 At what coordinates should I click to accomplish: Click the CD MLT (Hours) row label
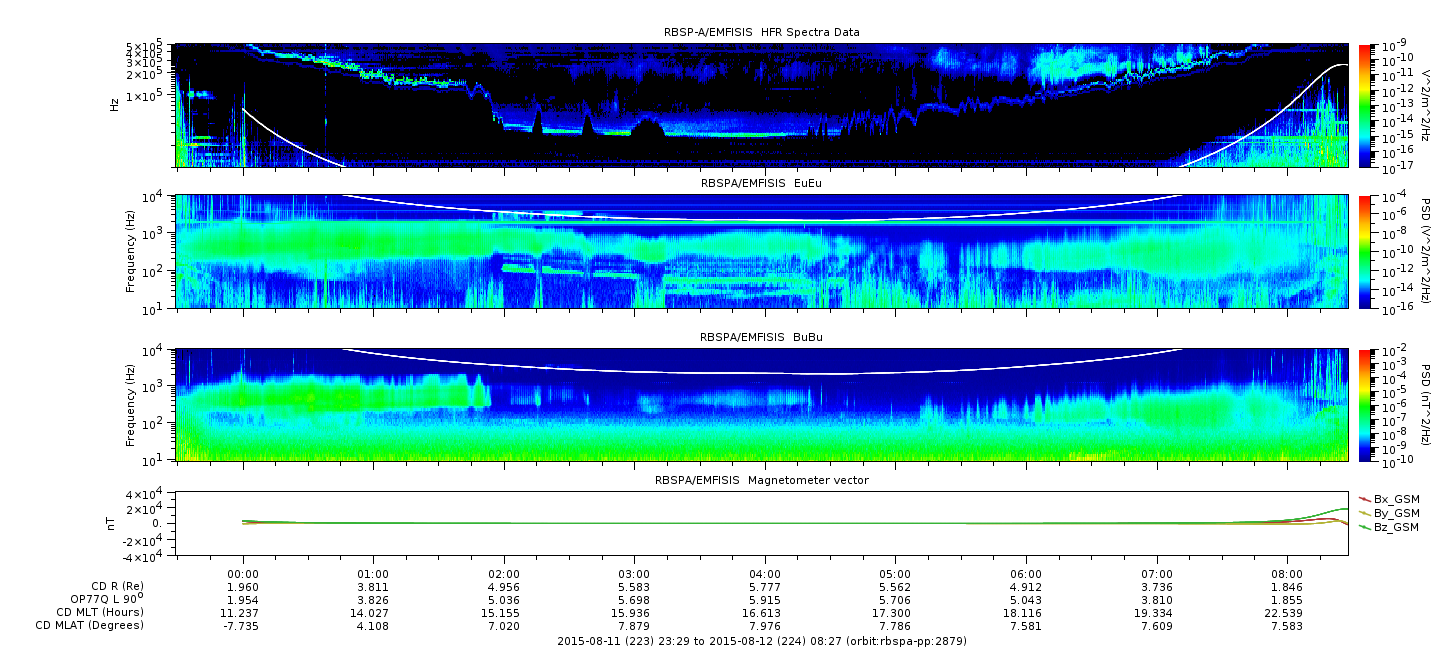click(99, 612)
